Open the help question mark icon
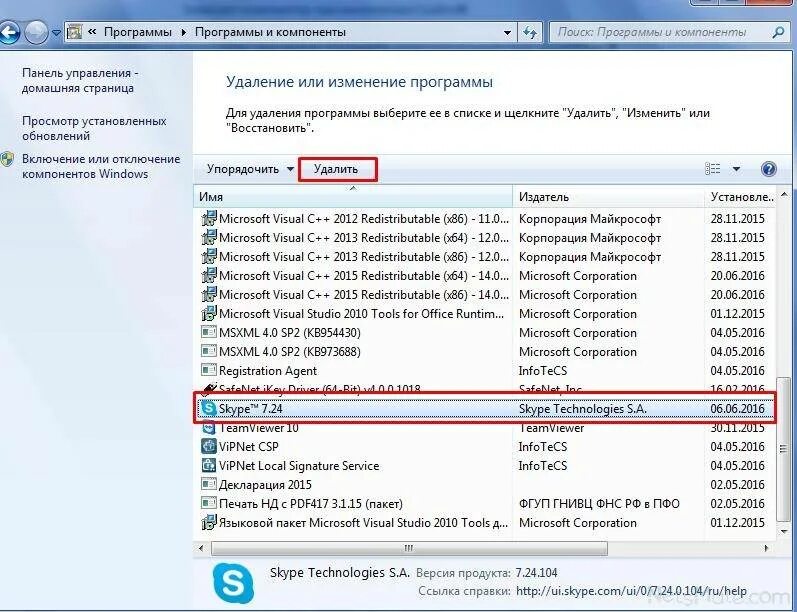Image resolution: width=797 pixels, height=612 pixels. pos(769,169)
